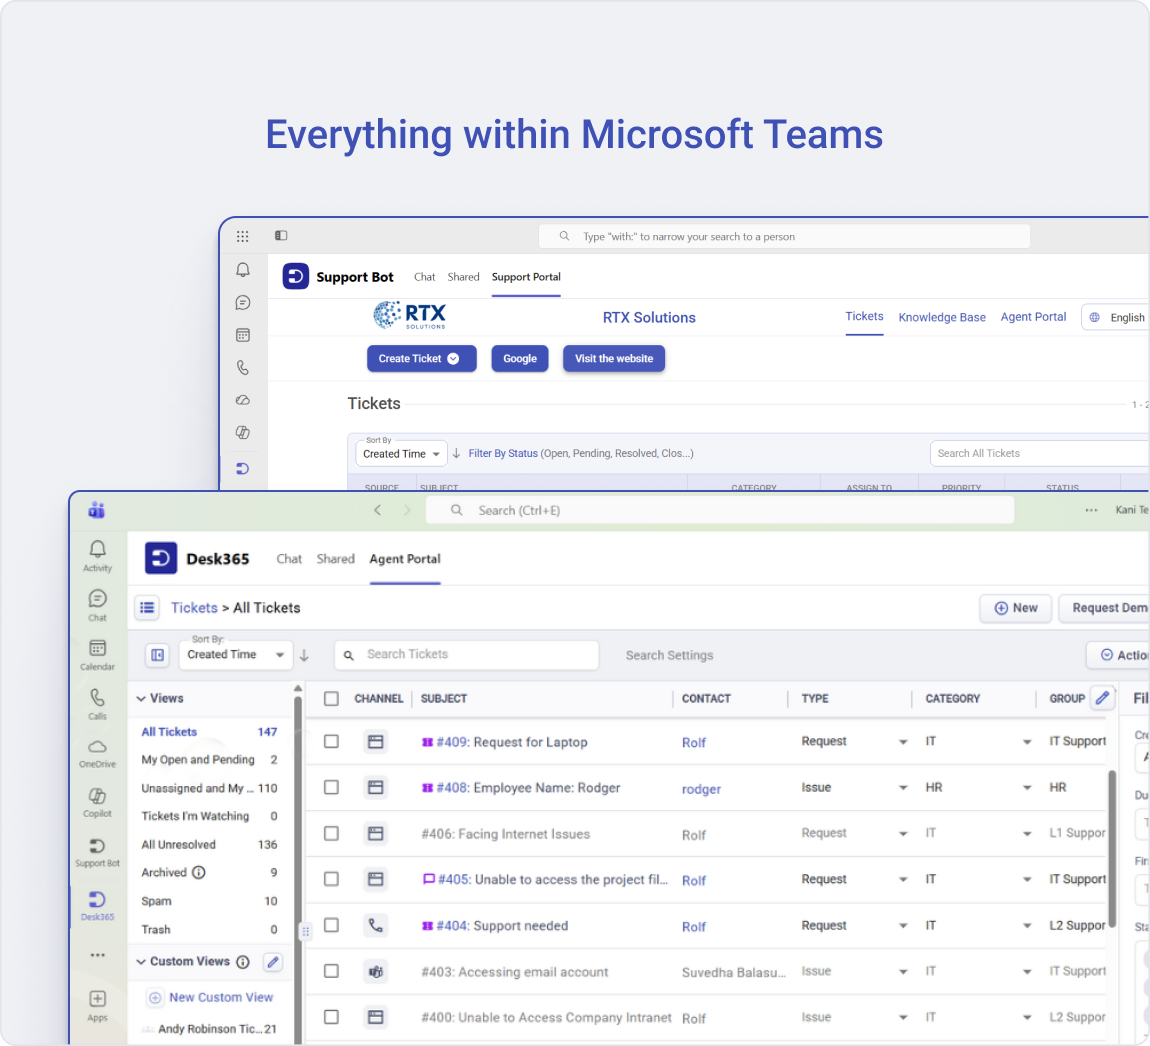This screenshot has width=1150, height=1046.
Task: Open the English language selector
Action: [x=1116, y=317]
